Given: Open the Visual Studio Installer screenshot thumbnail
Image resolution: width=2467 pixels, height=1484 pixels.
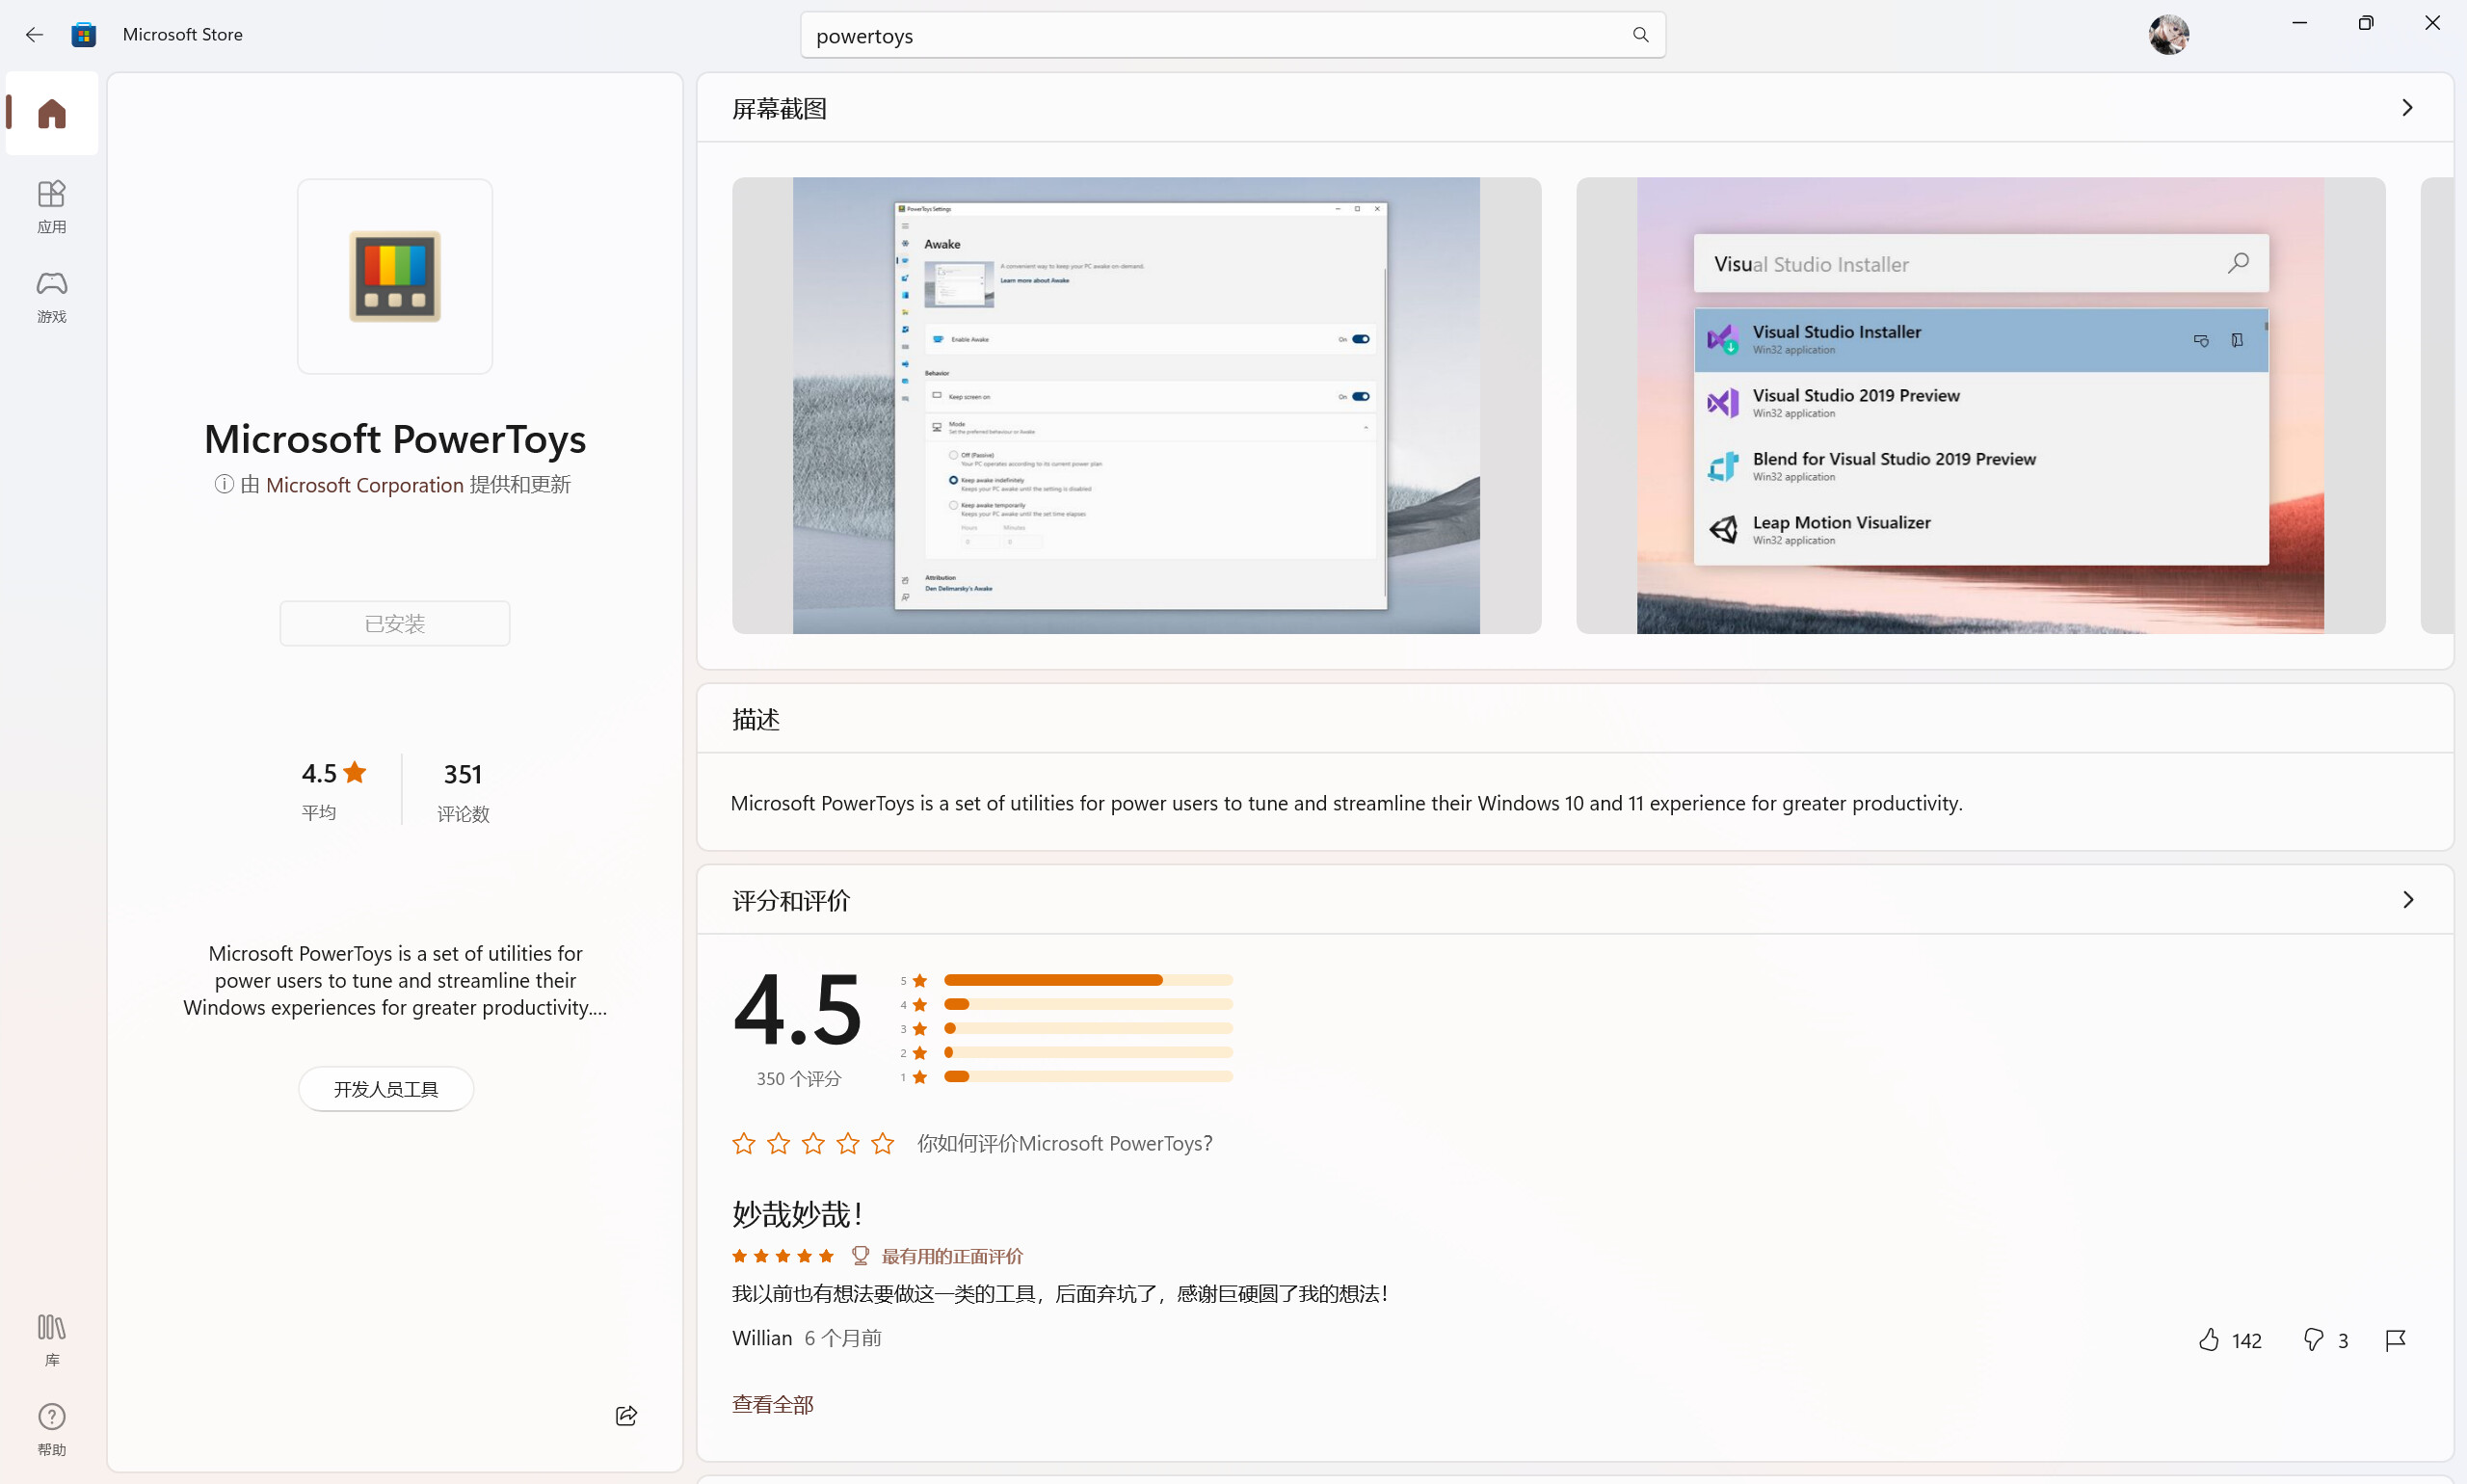Looking at the screenshot, I should click(1980, 406).
